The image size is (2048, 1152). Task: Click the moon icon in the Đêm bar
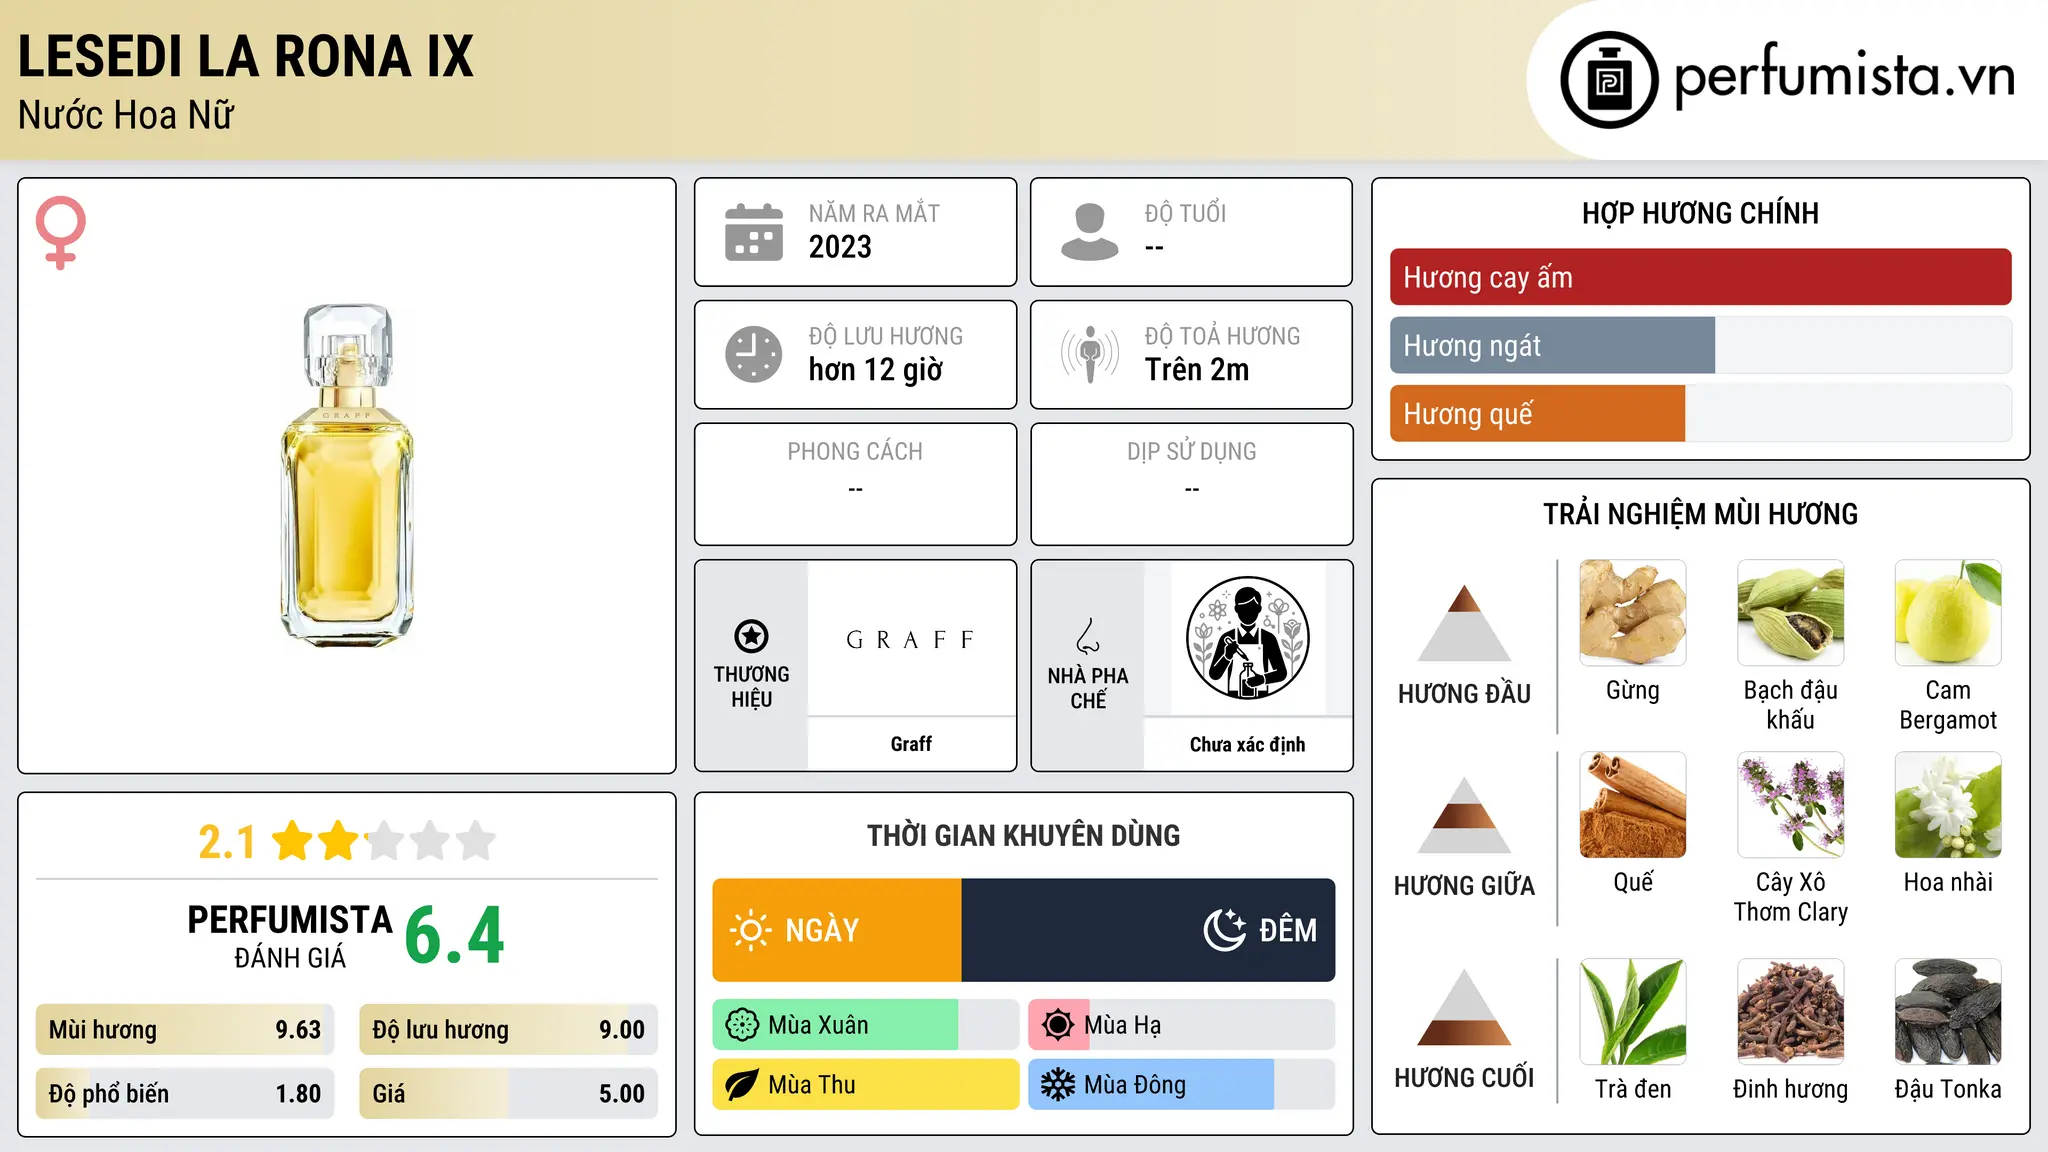click(x=1225, y=930)
